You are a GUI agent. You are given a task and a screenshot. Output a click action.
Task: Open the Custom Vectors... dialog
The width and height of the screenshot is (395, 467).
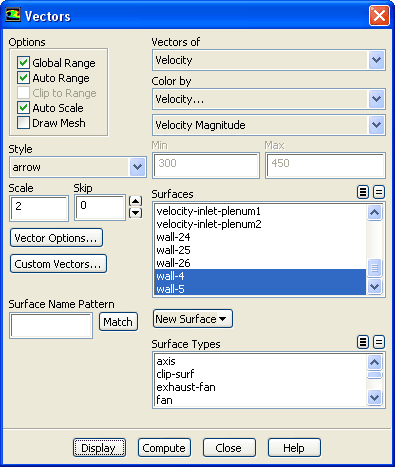point(58,264)
